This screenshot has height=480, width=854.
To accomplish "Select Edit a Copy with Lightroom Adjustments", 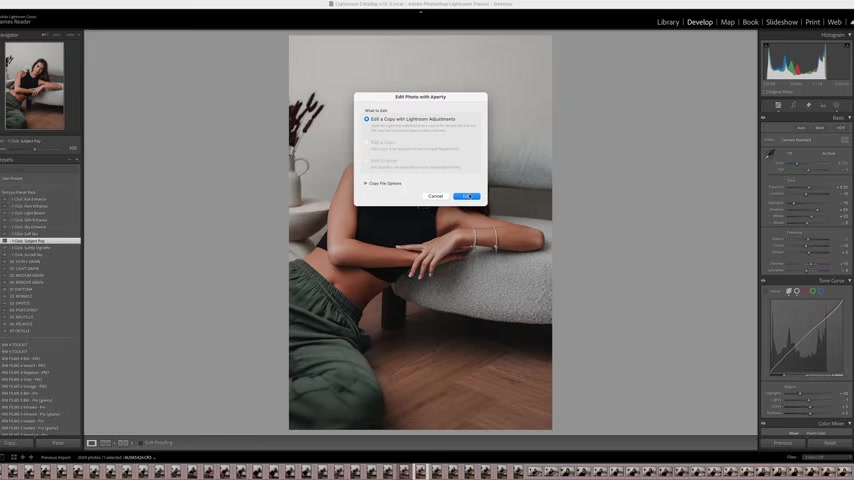I will pyautogui.click(x=367, y=119).
